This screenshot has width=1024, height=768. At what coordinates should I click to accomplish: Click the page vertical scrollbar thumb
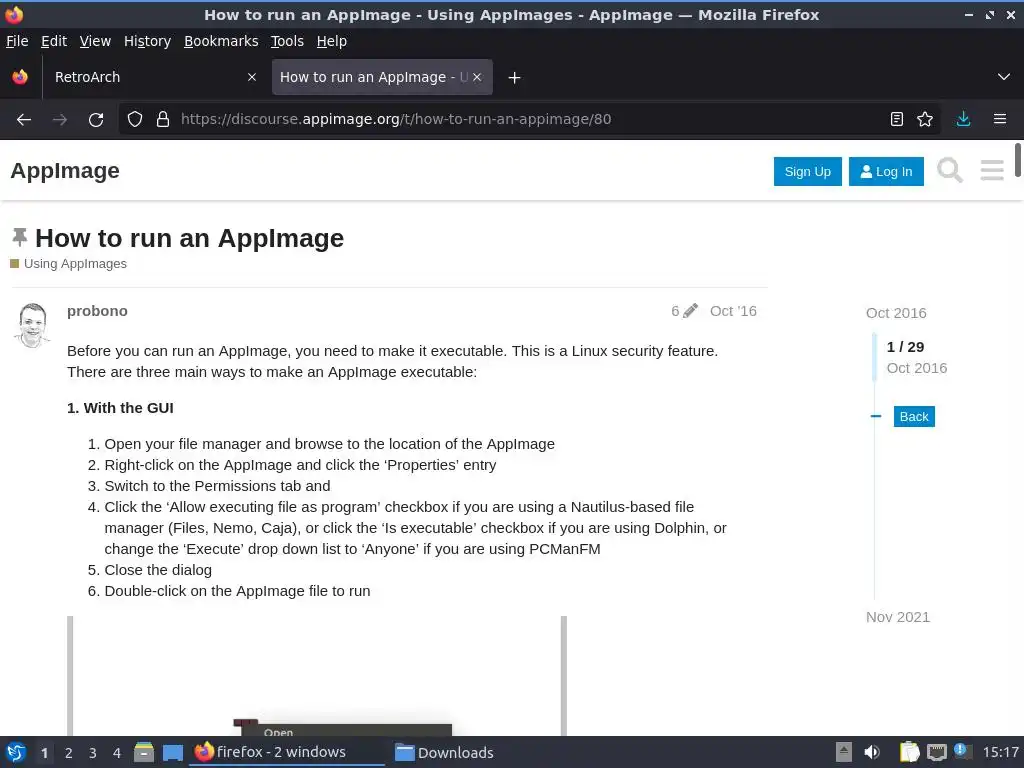tap(1017, 159)
